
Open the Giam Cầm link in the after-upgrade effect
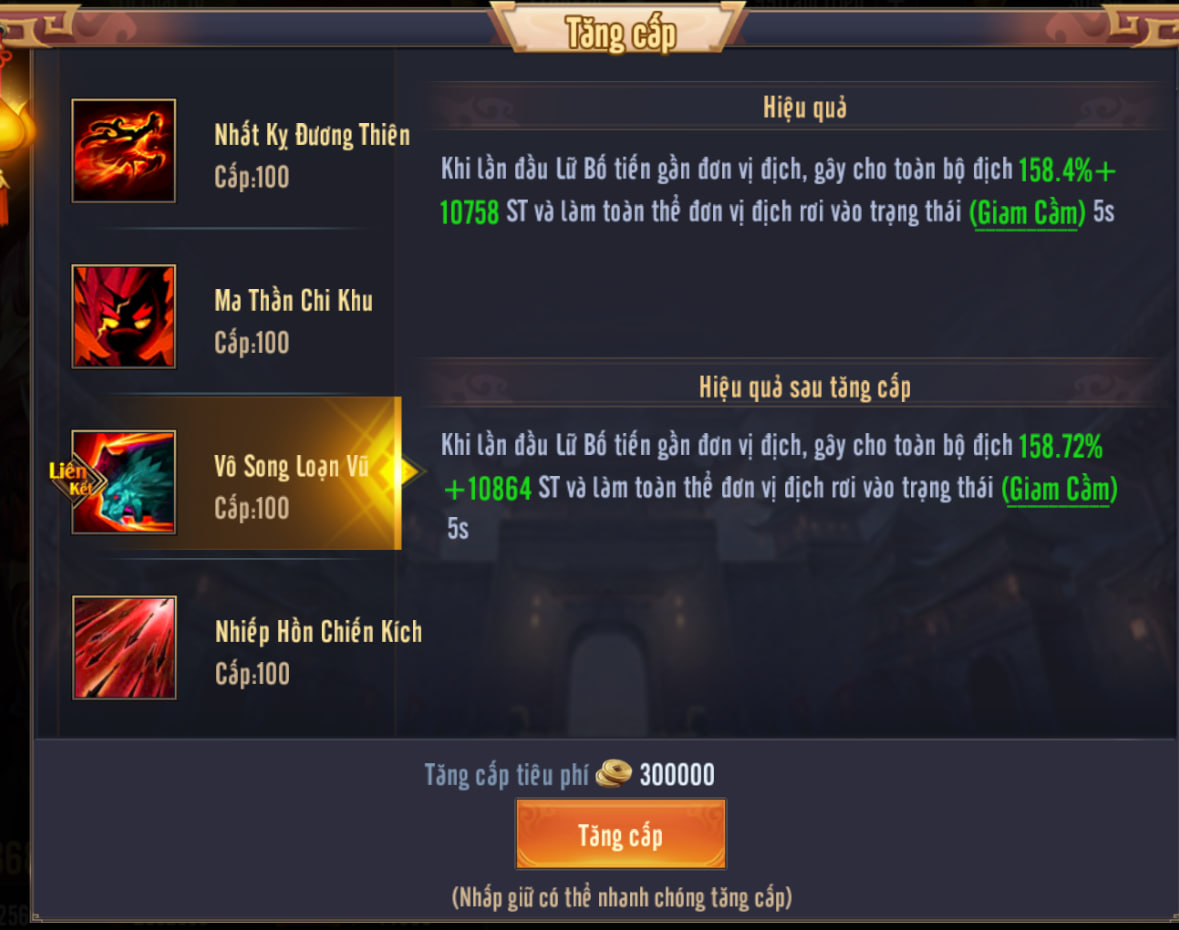pos(1059,490)
